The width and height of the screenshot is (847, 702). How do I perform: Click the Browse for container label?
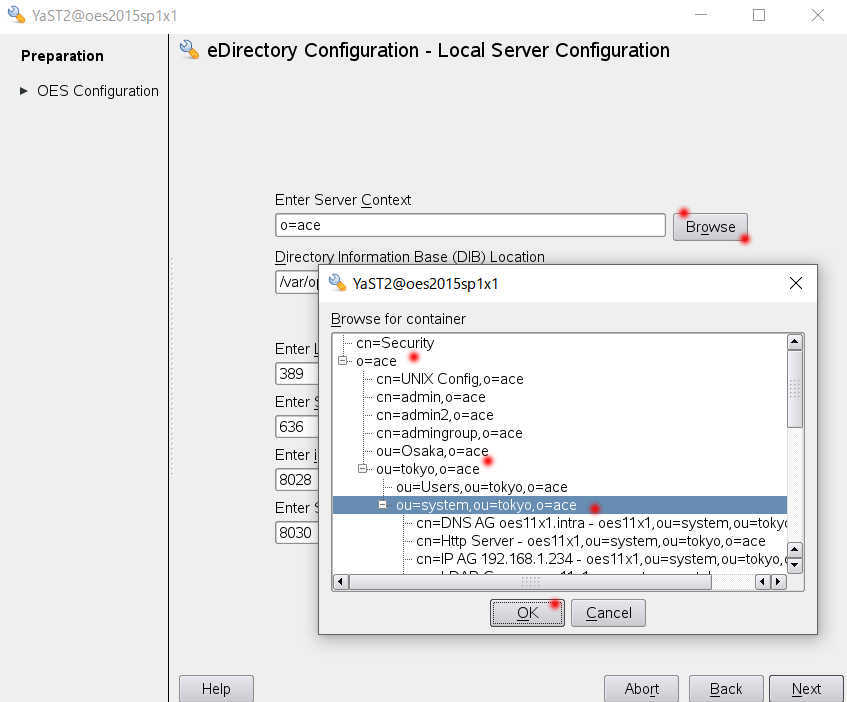click(x=398, y=319)
